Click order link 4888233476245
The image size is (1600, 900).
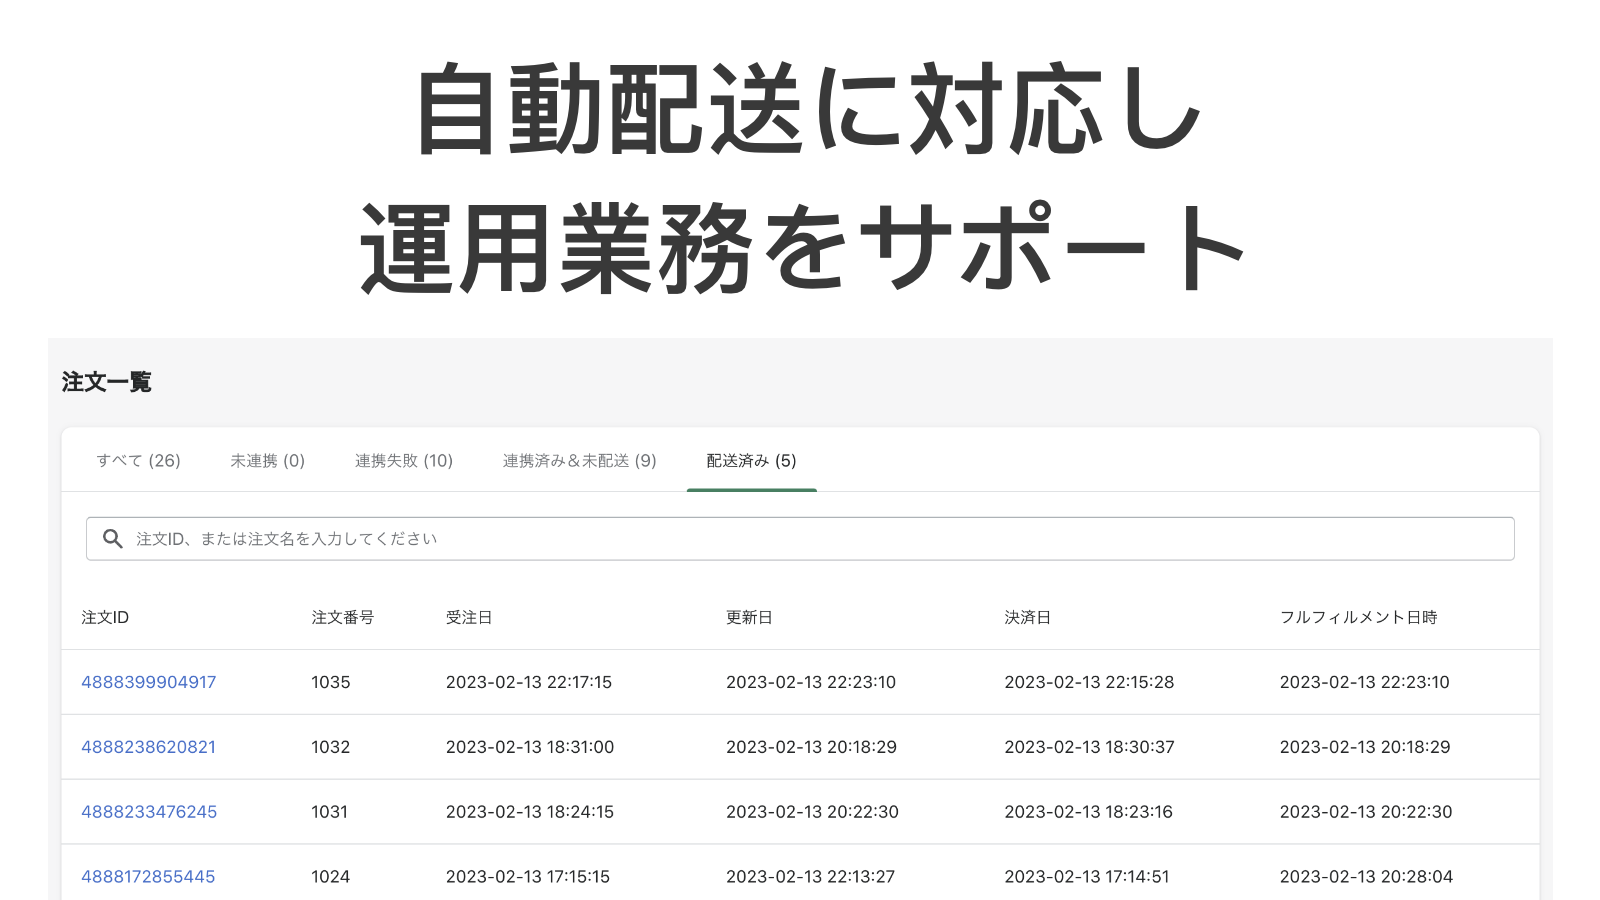coord(148,812)
